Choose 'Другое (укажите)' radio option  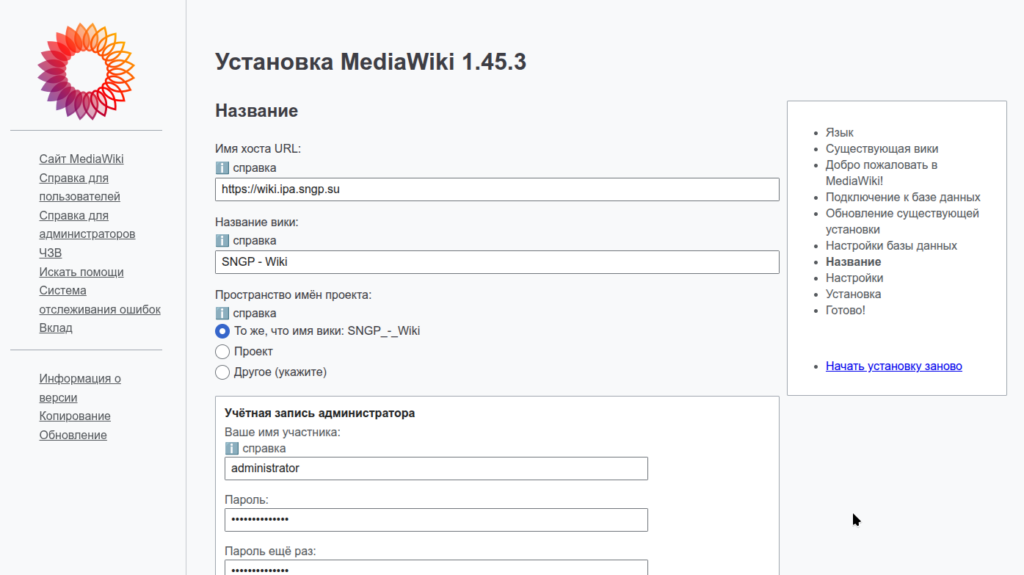click(223, 372)
